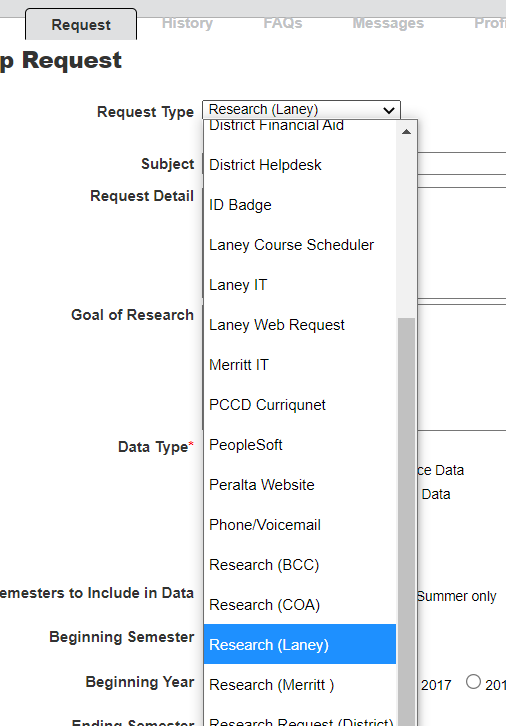Select Laney Course Scheduler option
Screen dimensions: 506x726
(x=300, y=245)
